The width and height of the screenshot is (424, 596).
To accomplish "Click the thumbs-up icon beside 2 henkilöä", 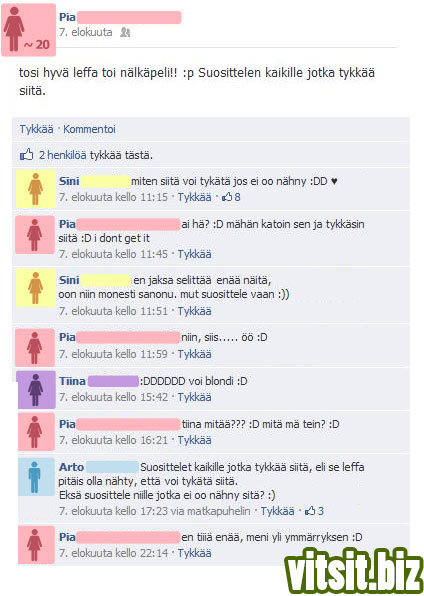I will (26, 155).
